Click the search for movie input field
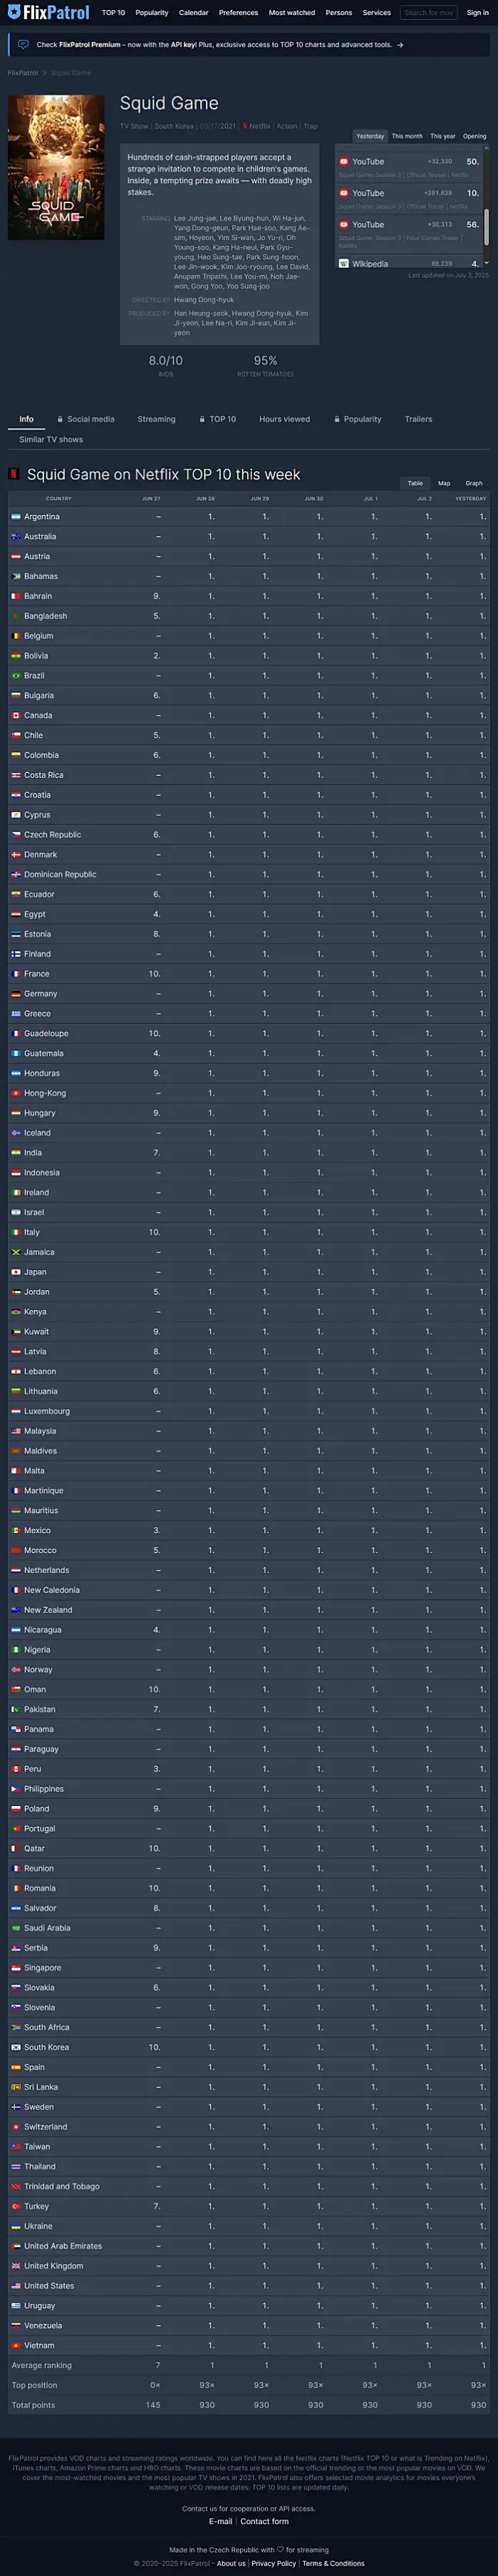The image size is (498, 2576). [x=429, y=13]
